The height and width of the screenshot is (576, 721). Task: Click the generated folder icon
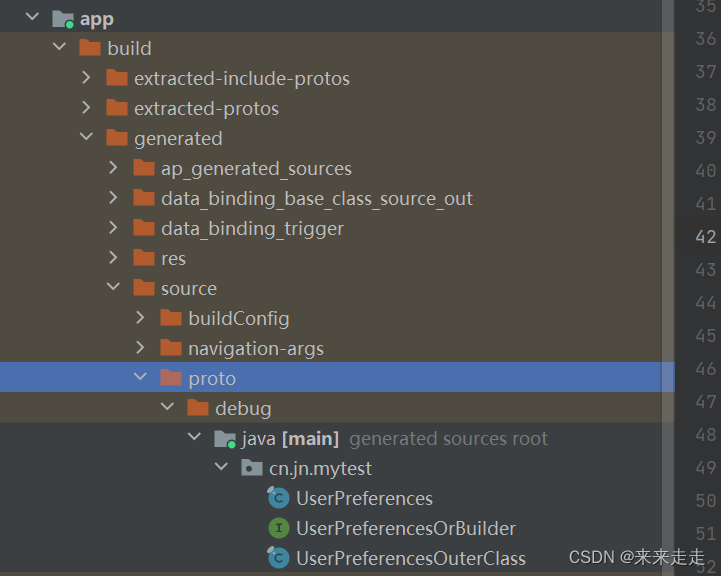[117, 137]
